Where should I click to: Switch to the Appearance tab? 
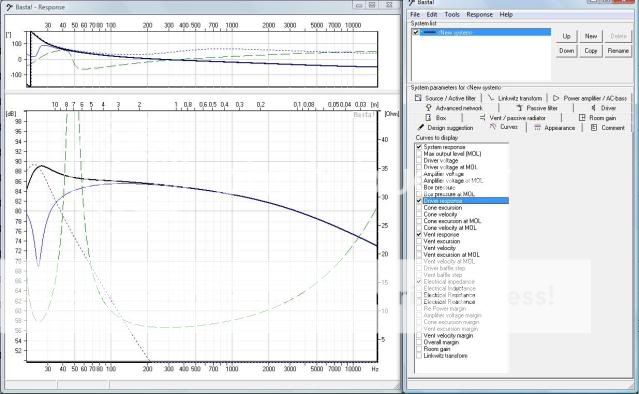[x=555, y=128]
